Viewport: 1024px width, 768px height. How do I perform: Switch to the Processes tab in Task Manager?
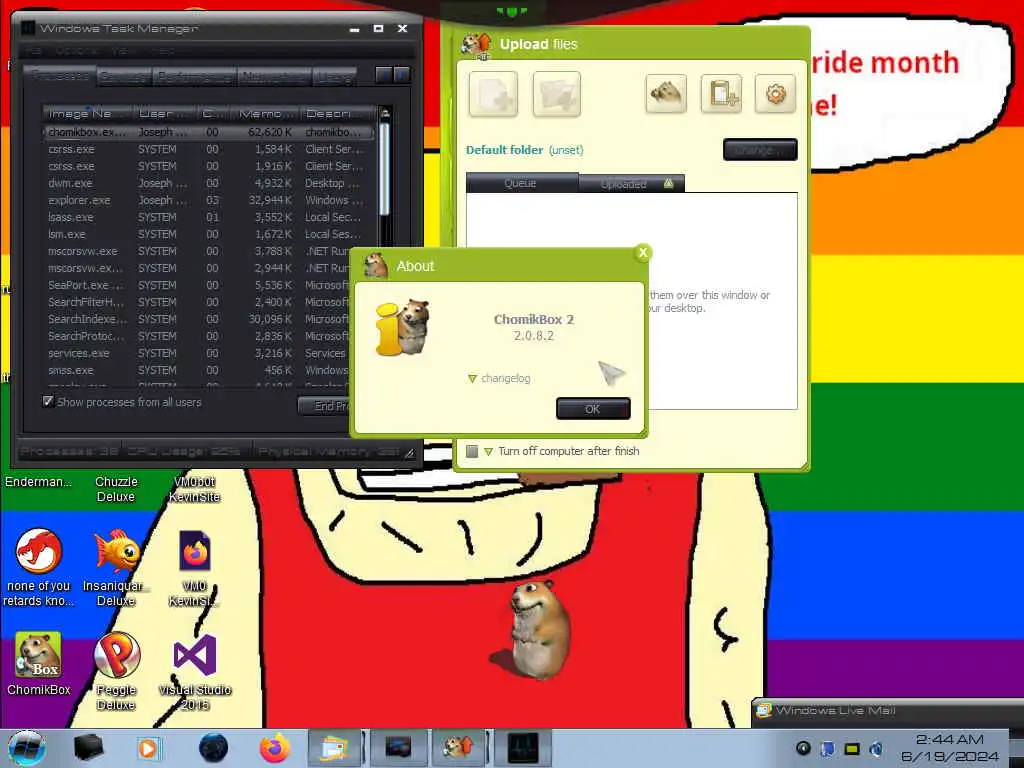tap(60, 76)
